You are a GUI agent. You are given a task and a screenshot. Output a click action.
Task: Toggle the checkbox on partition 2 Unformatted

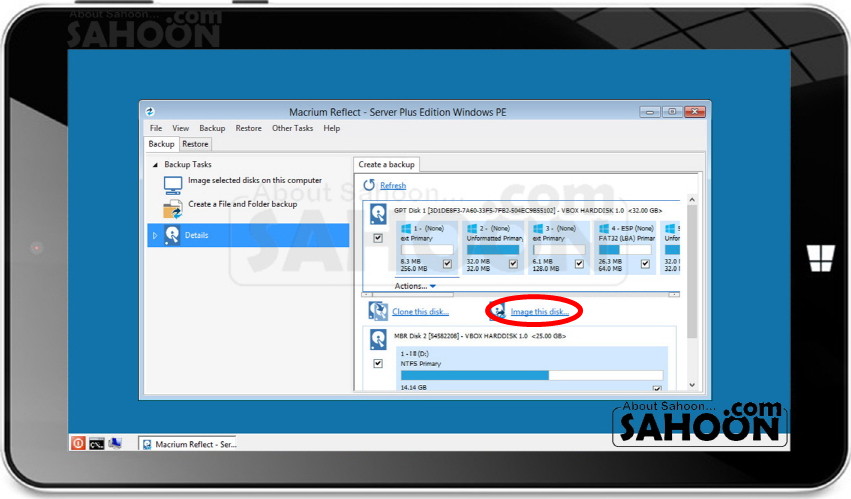(x=513, y=264)
